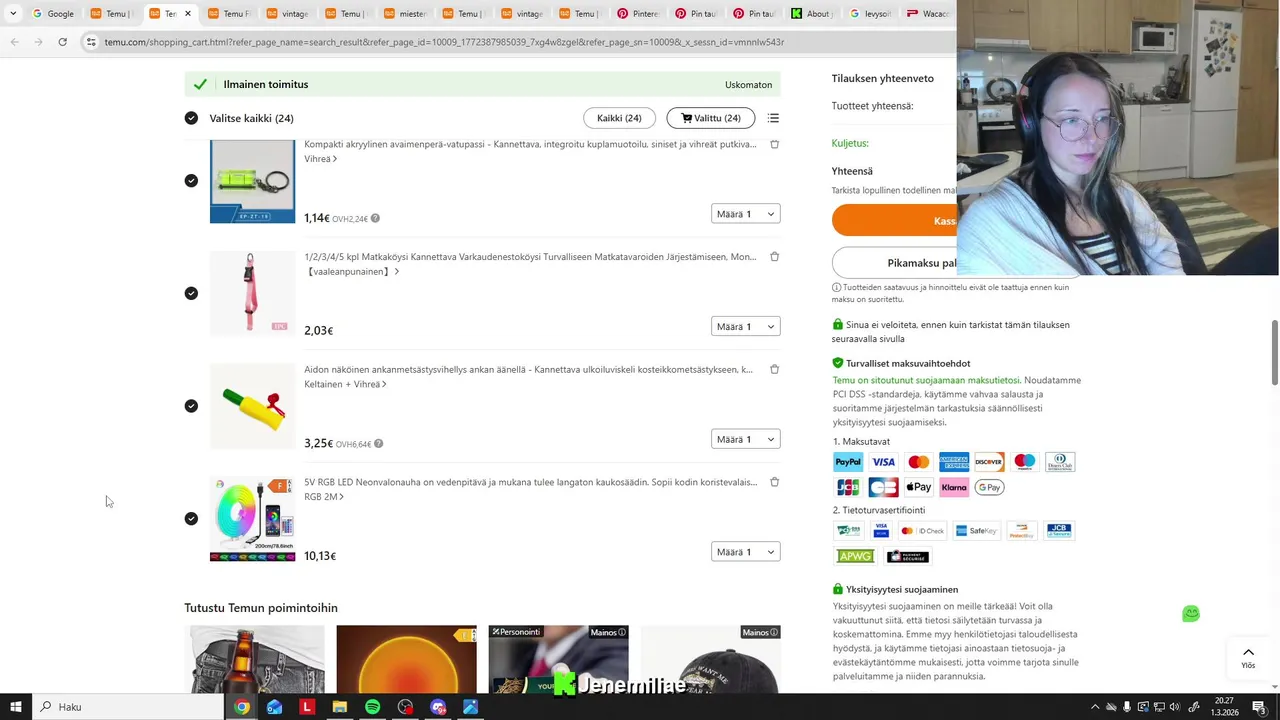Delete the keychain level item with trash icon

pyautogui.click(x=774, y=144)
